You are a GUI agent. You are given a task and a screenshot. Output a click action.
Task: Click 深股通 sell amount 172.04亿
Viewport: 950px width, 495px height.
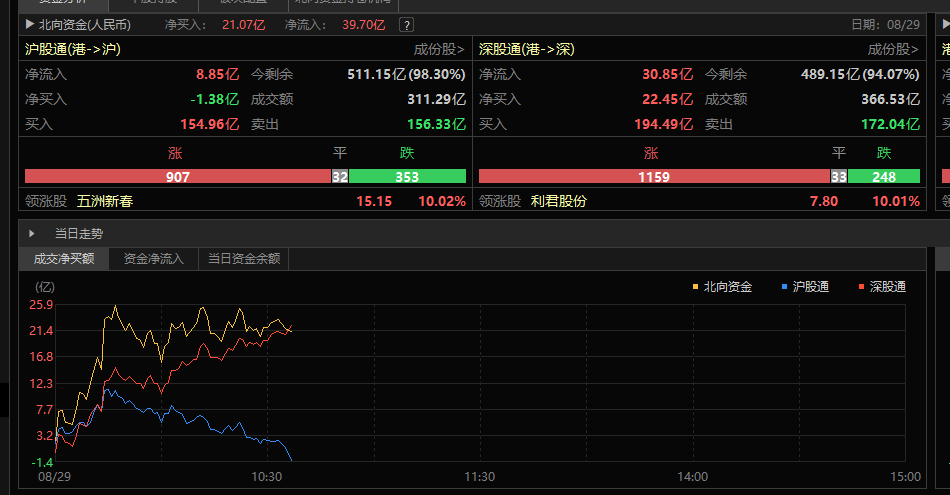(890, 124)
